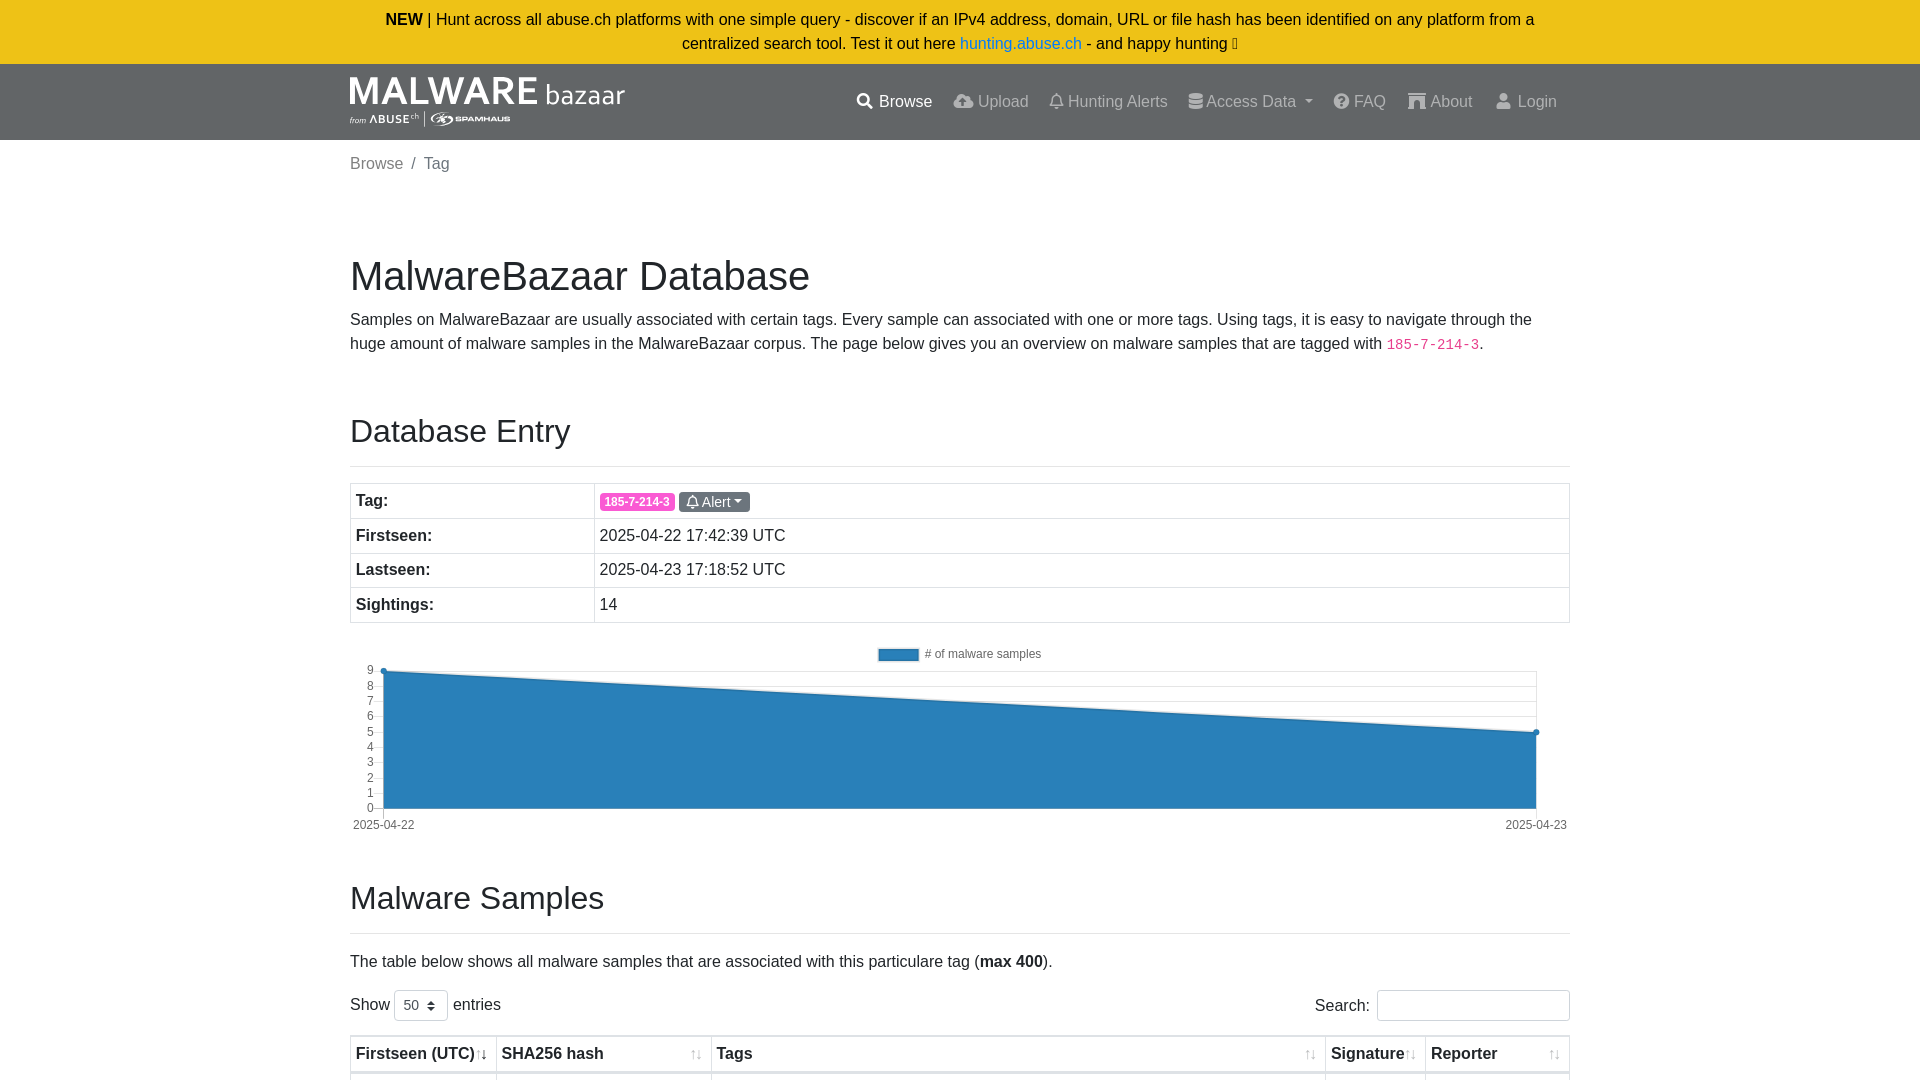
Task: Click the Firstseen value 2025-04-22 17:42:39 UTC
Action: 692,536
